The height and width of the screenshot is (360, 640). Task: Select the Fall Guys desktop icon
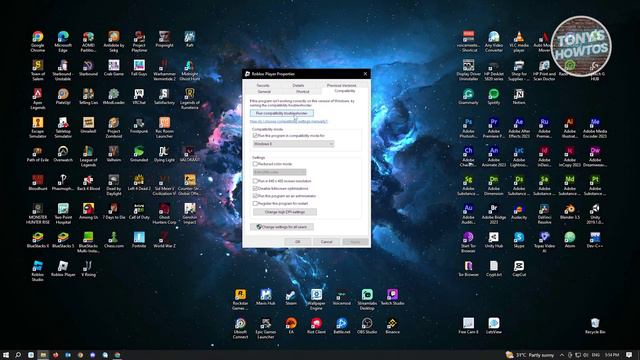tap(139, 69)
